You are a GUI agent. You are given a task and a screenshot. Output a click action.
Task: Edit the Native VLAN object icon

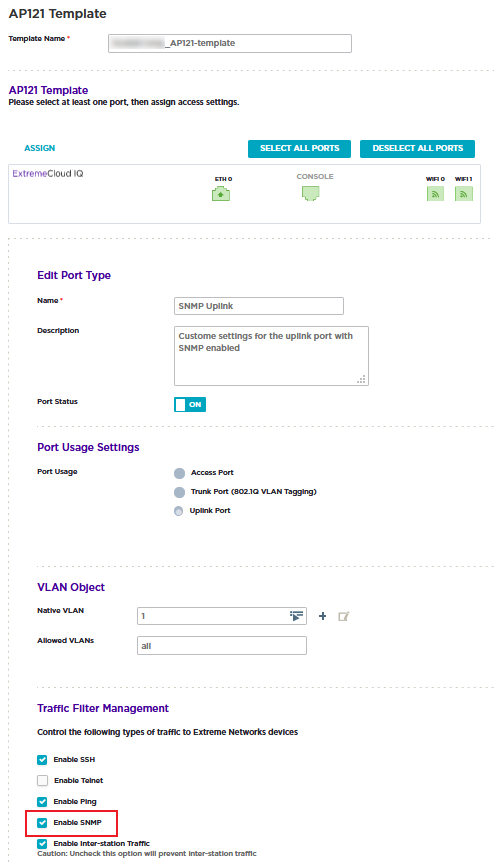click(x=344, y=616)
